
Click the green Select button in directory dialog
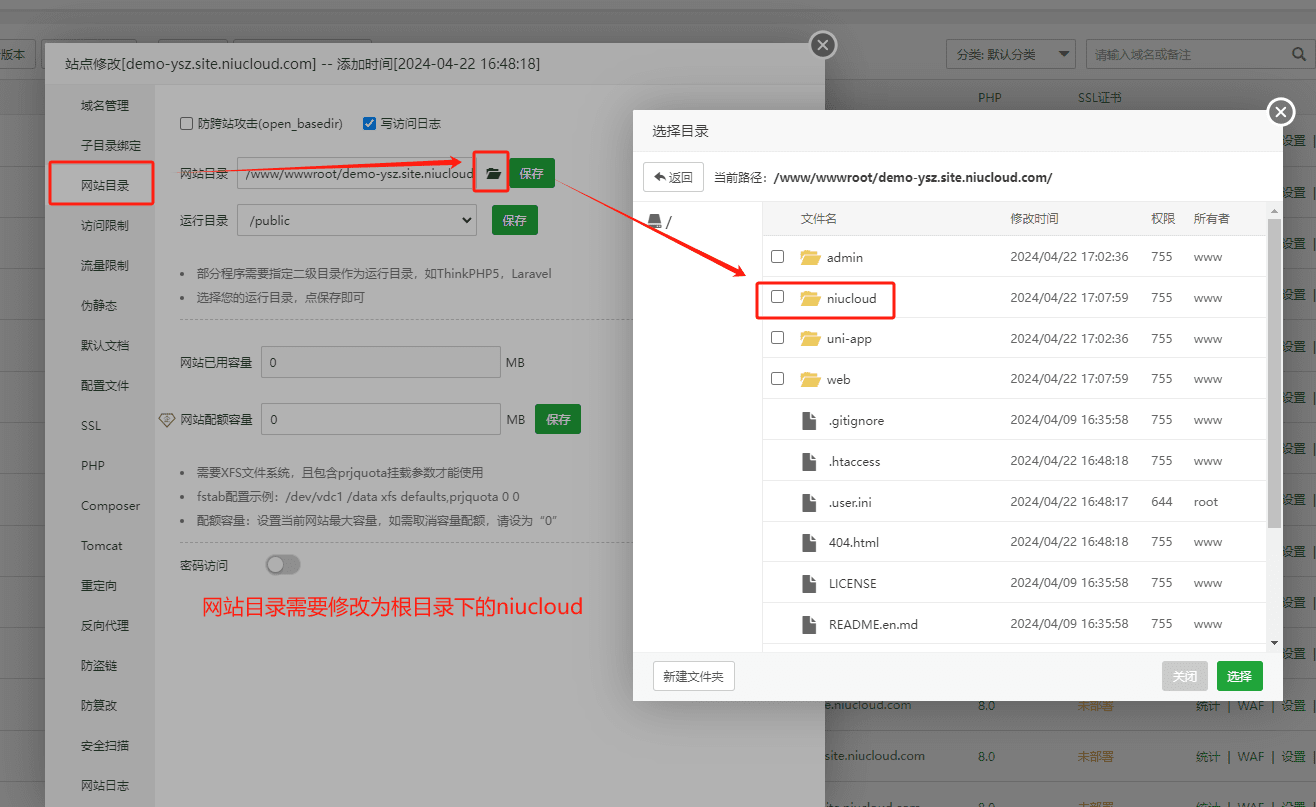[1239, 676]
